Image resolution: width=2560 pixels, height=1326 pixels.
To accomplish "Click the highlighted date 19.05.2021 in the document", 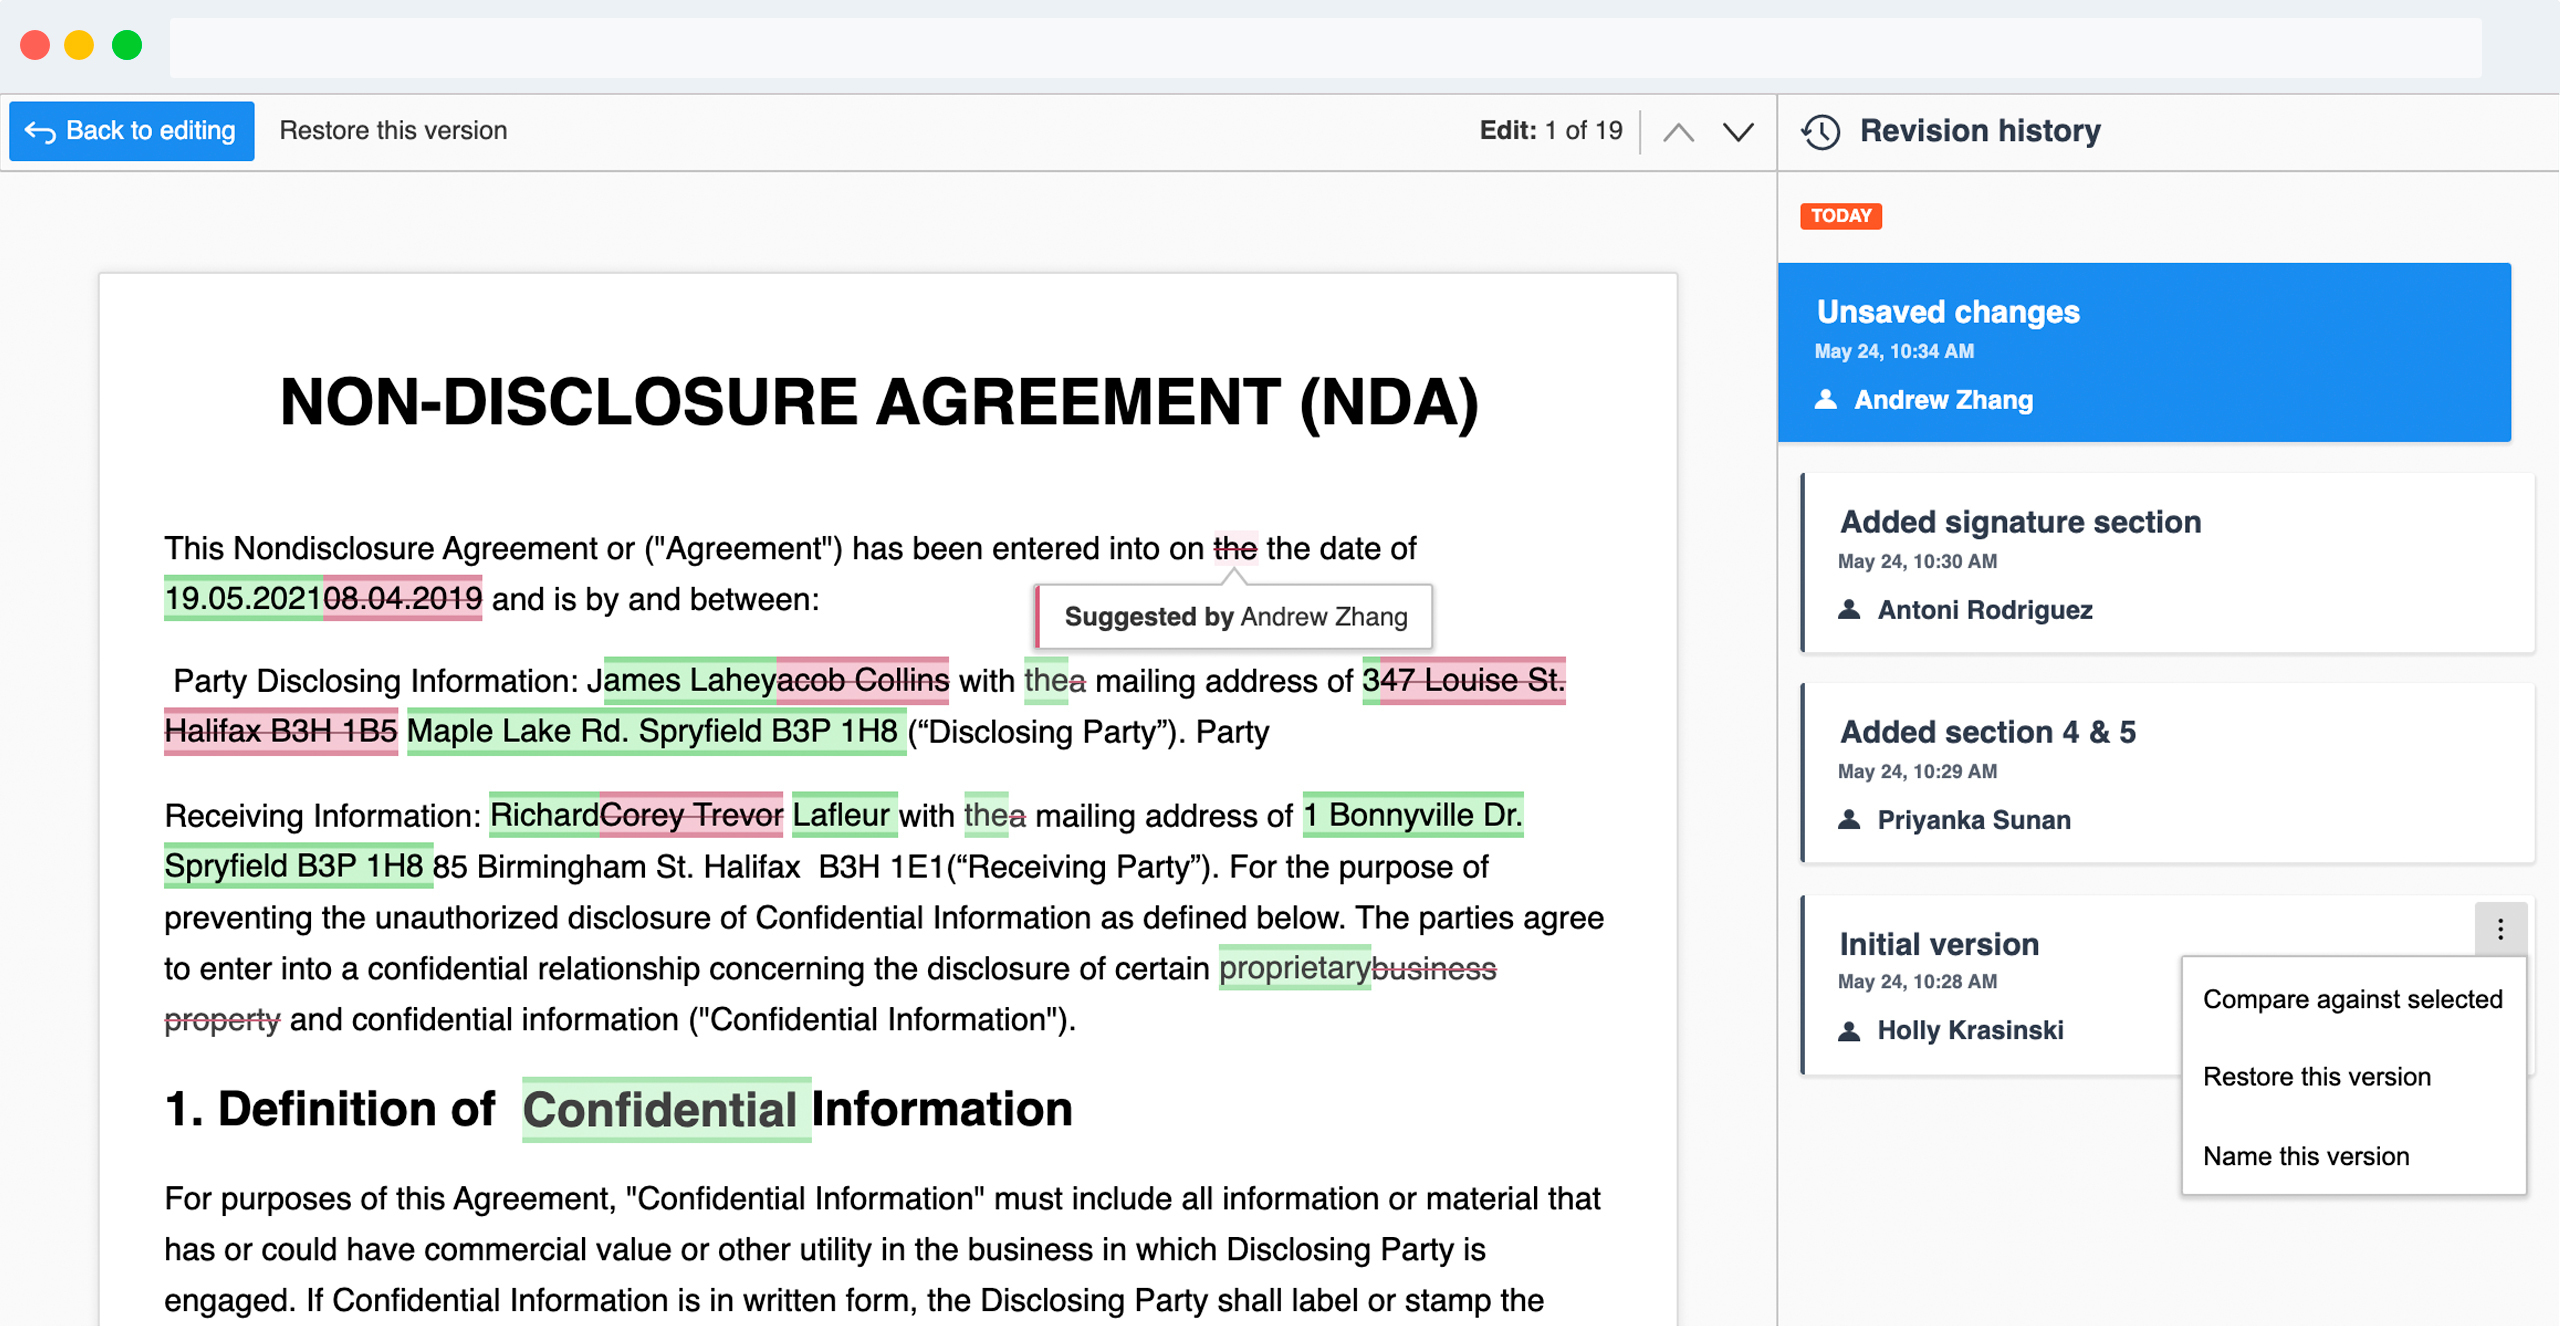I will [x=243, y=598].
